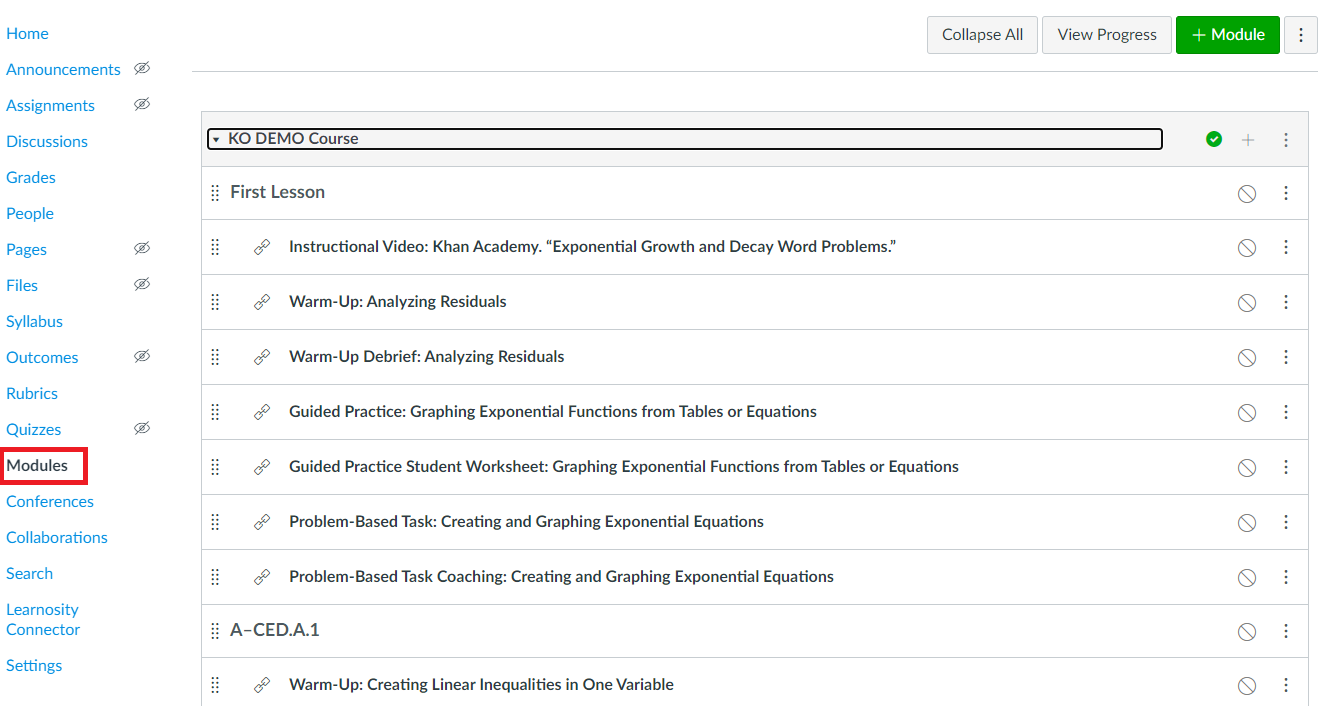Image resolution: width=1325 pixels, height=706 pixels.
Task: Click link icon beside Instructional Video item
Action: pos(262,247)
